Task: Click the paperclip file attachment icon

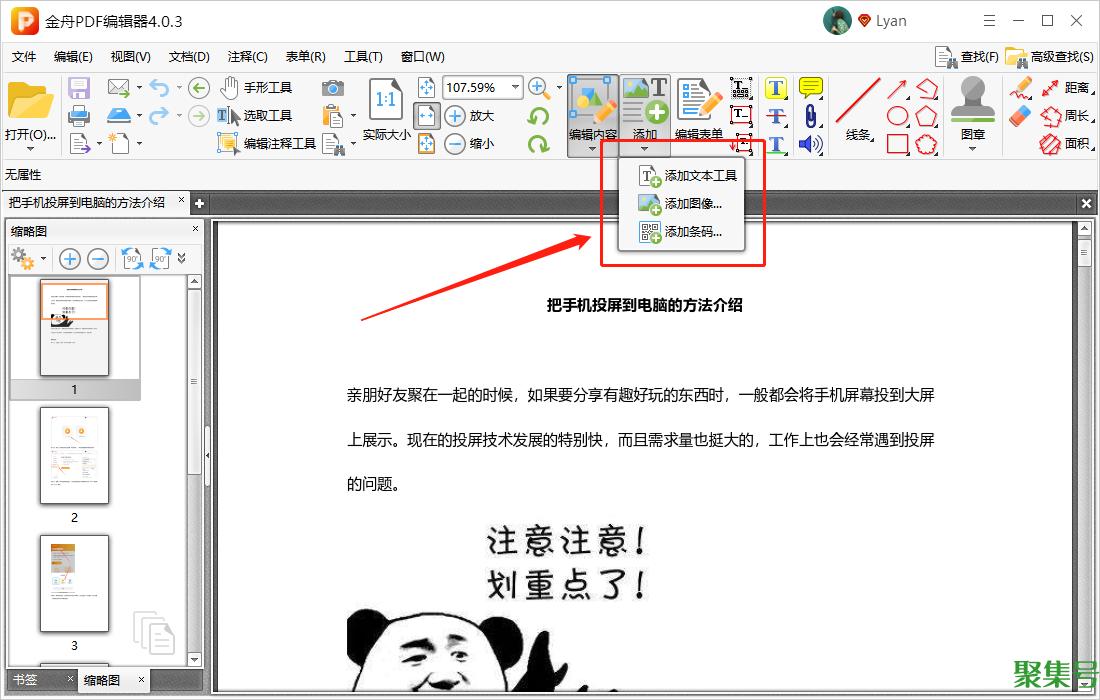Action: pos(810,116)
